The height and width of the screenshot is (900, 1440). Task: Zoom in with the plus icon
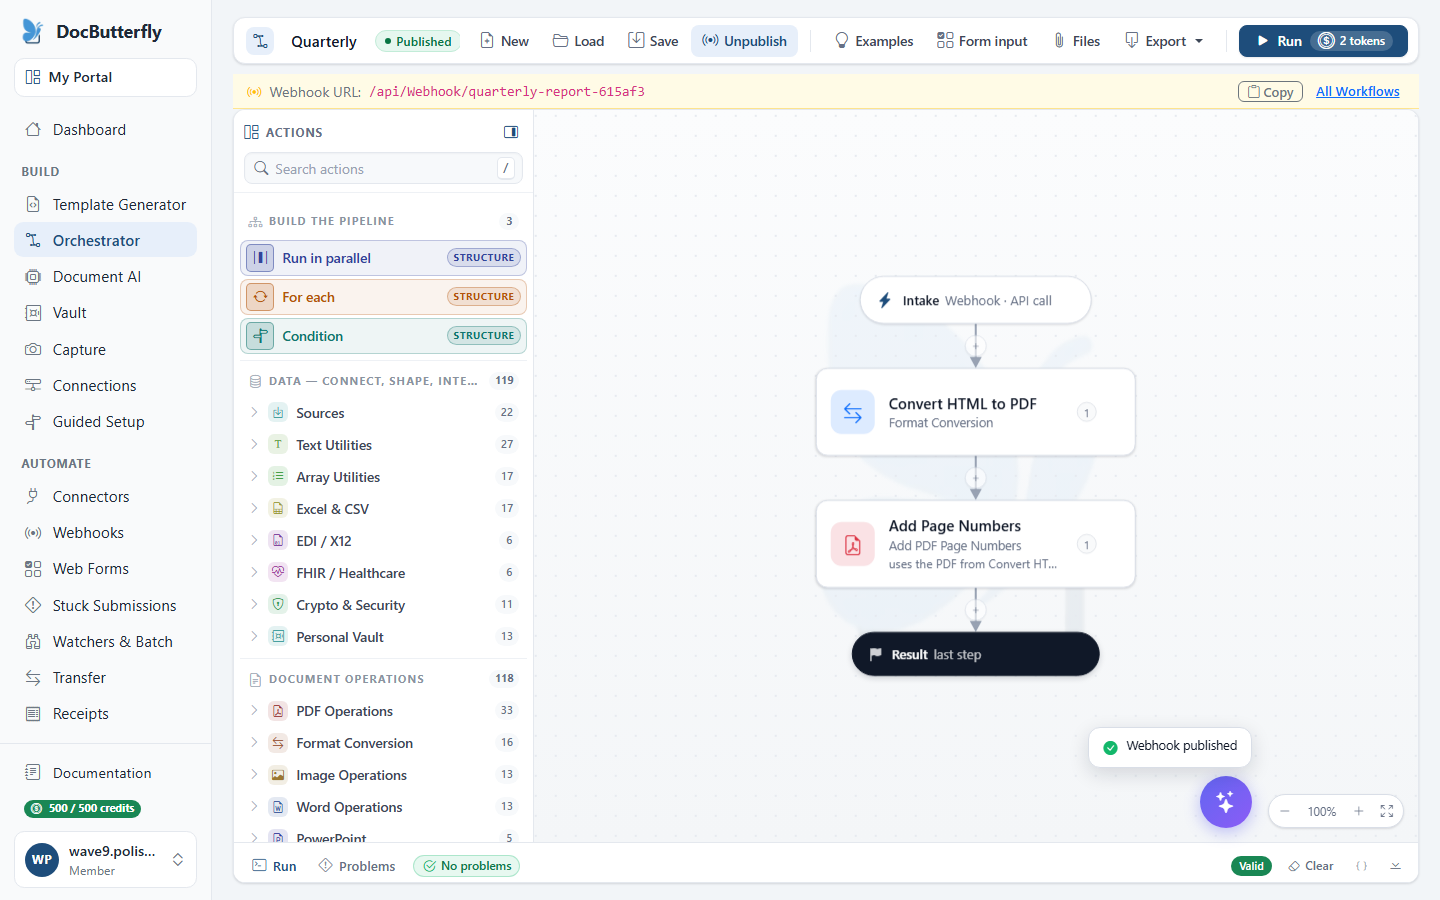1359,811
